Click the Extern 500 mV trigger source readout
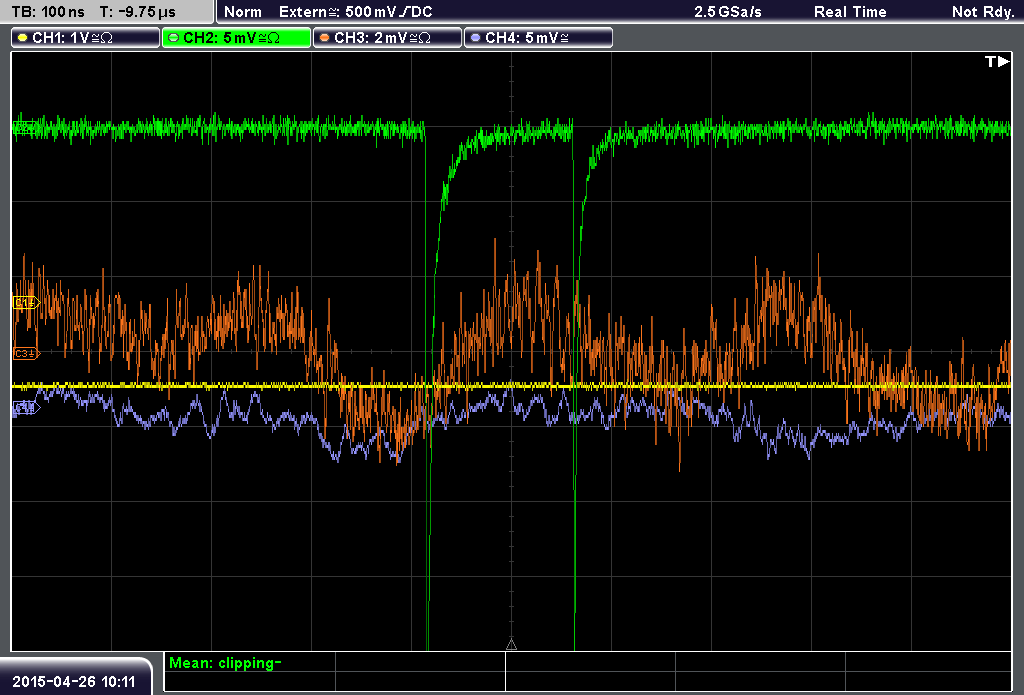Screen dimensions: 1024x695 click(355, 12)
